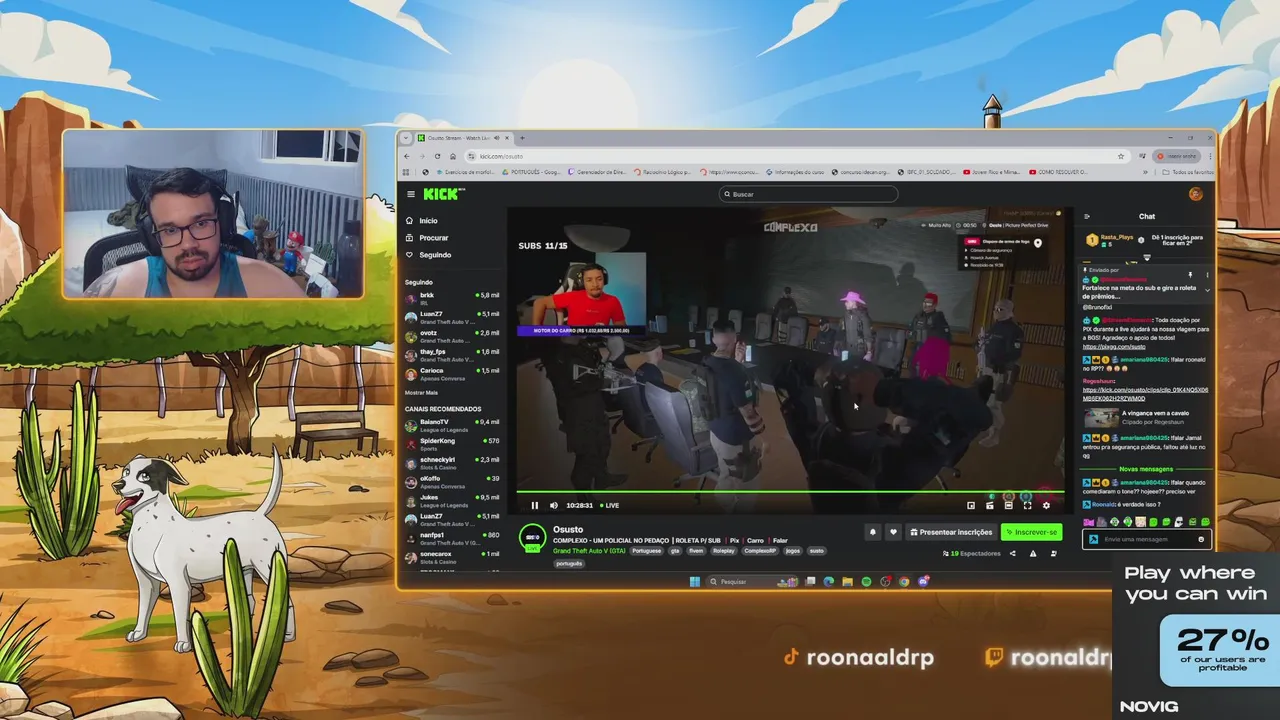Open the thay_fps followed channel
This screenshot has width=1280, height=720.
coord(452,354)
